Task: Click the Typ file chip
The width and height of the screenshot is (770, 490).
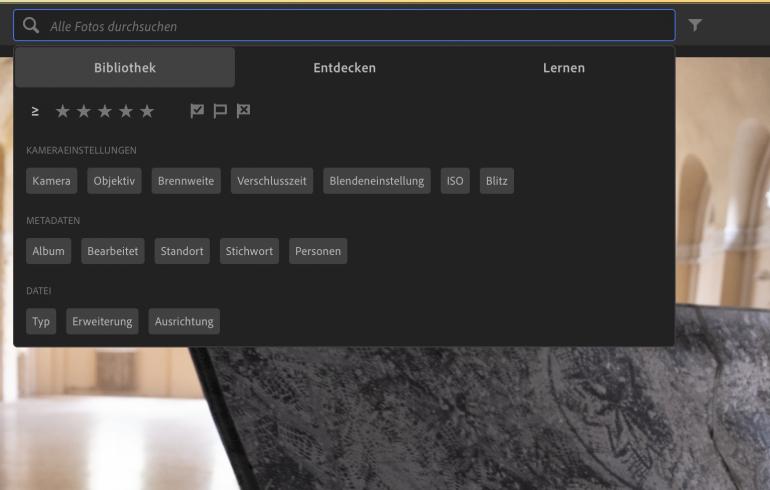Action: pos(41,321)
